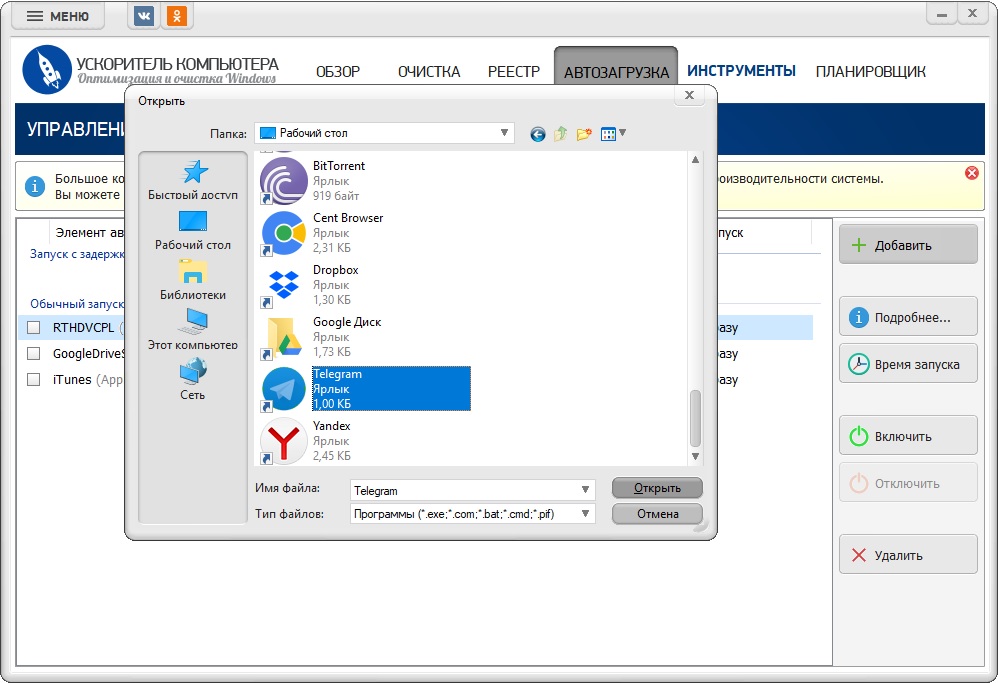The width and height of the screenshot is (998, 683).
Task: Click the file list scroll down arrow
Action: pyautogui.click(x=696, y=456)
